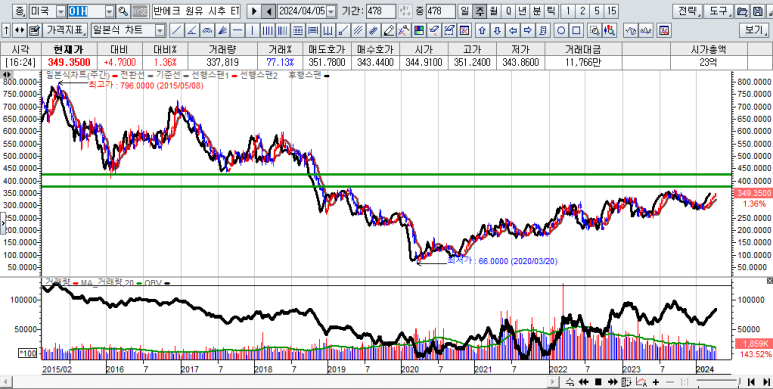Click the 2 interval preset button
Screen dimensions: 773x389
[582, 11]
